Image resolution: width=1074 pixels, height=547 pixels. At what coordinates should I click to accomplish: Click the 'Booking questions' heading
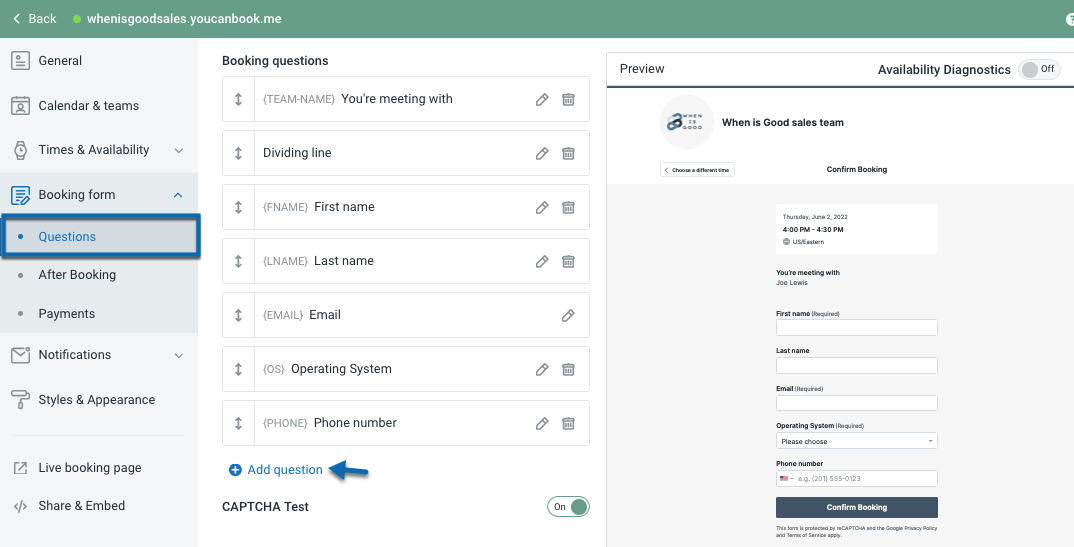tap(275, 61)
